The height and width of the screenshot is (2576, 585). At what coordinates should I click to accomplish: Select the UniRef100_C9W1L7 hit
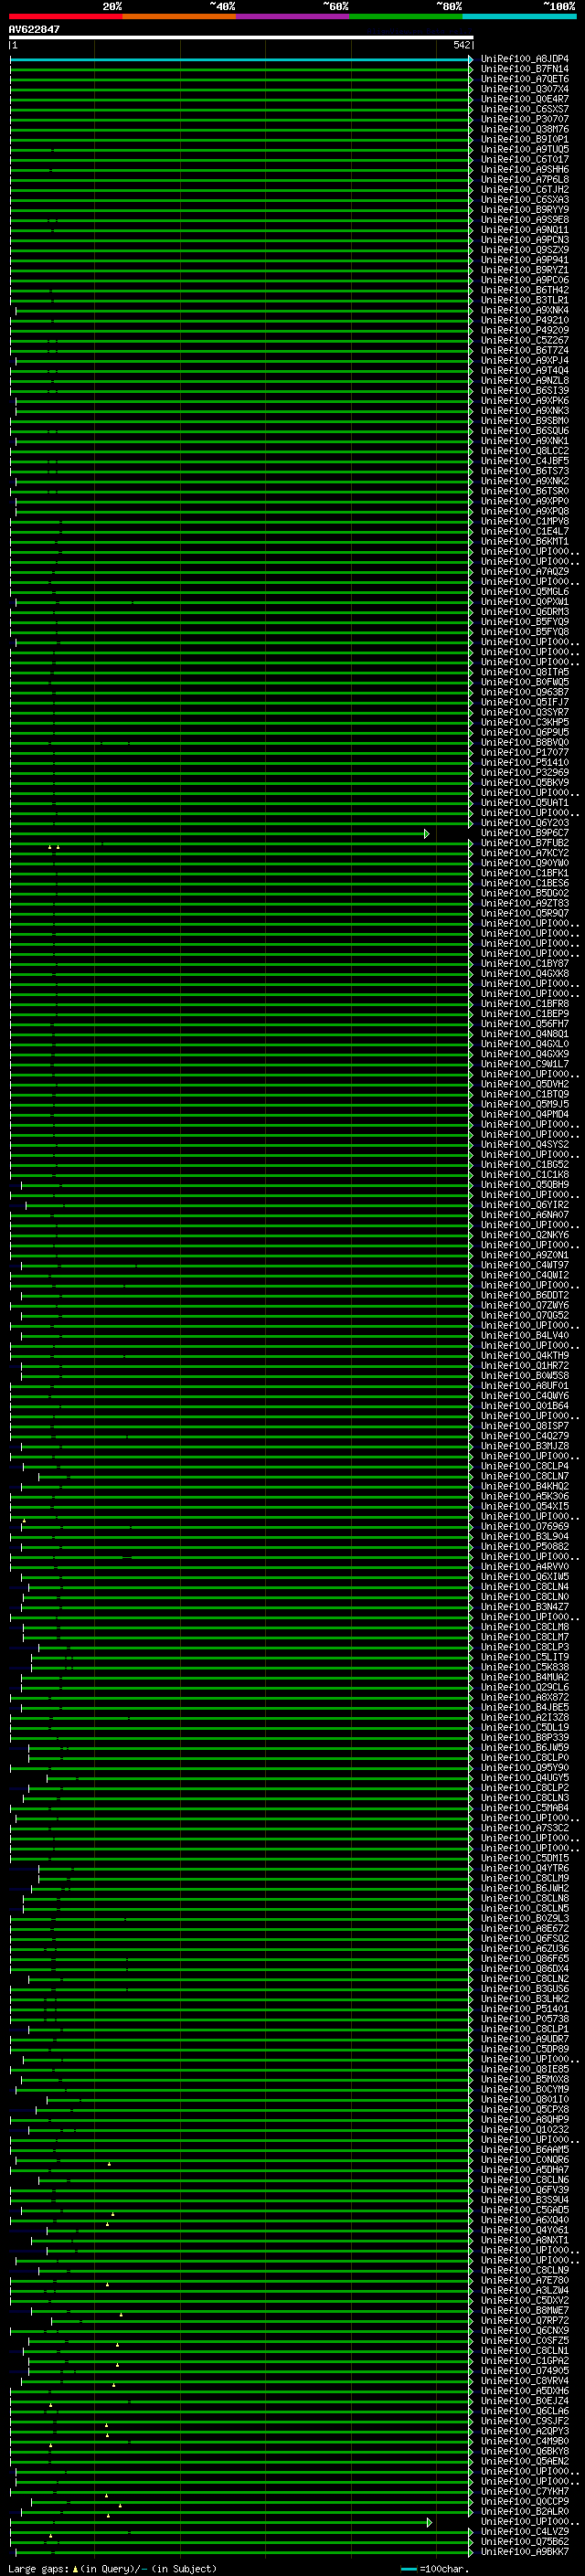pos(525,1064)
